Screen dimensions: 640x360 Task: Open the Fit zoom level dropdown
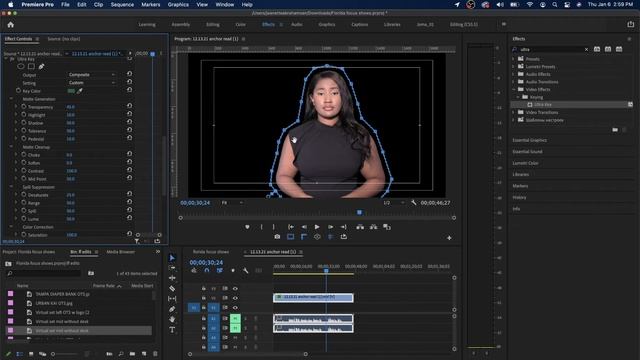coord(231,202)
